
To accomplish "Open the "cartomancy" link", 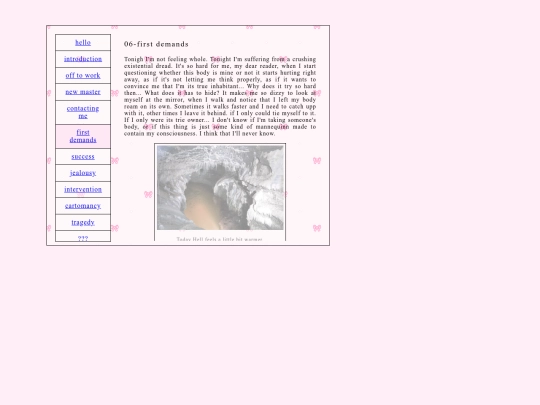I will coord(83,206).
